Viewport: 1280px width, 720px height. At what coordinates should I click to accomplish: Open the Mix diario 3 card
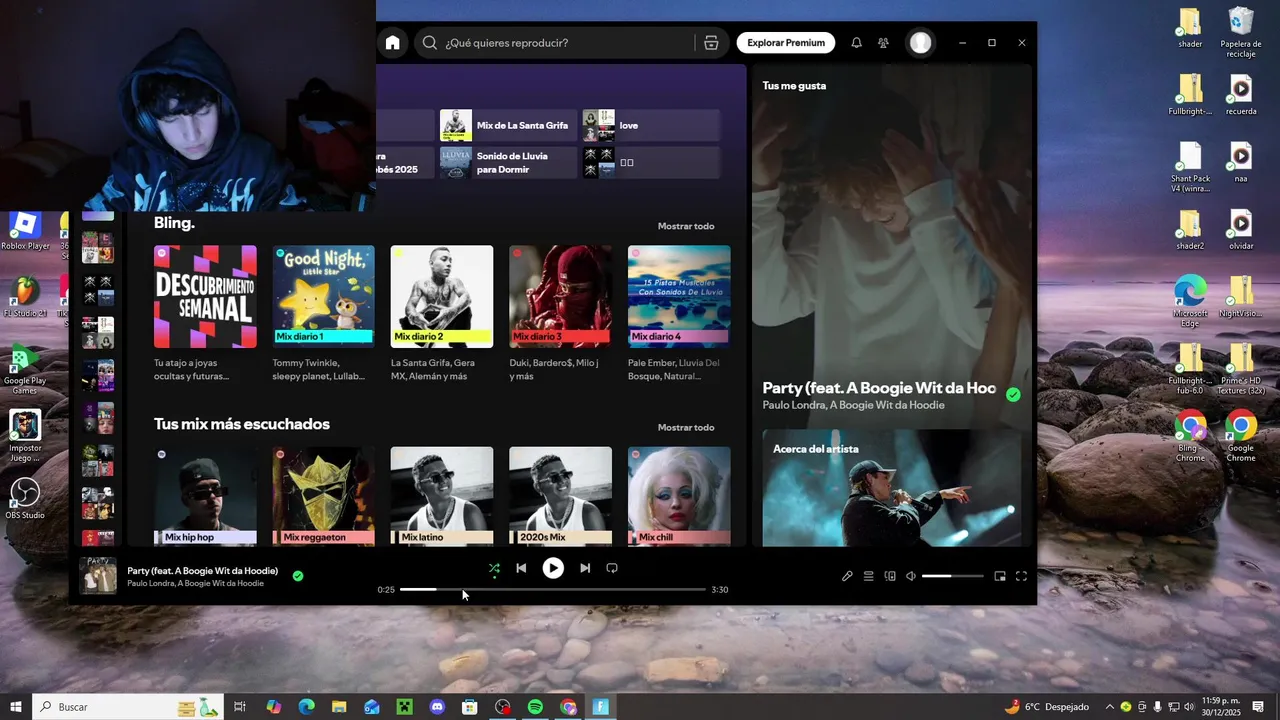click(560, 313)
